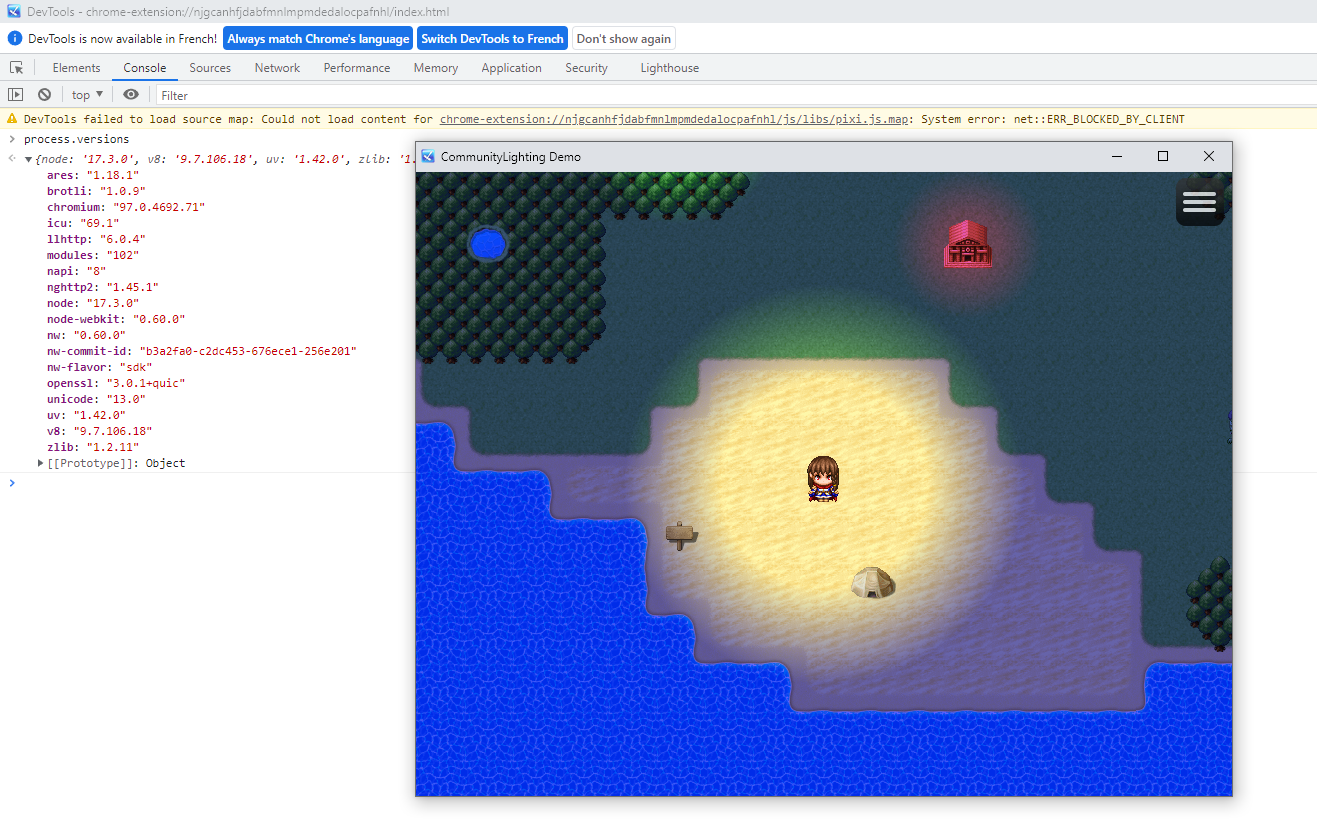The height and width of the screenshot is (824, 1317).
Task: Open the pixi.js.map source map link
Action: pos(675,119)
